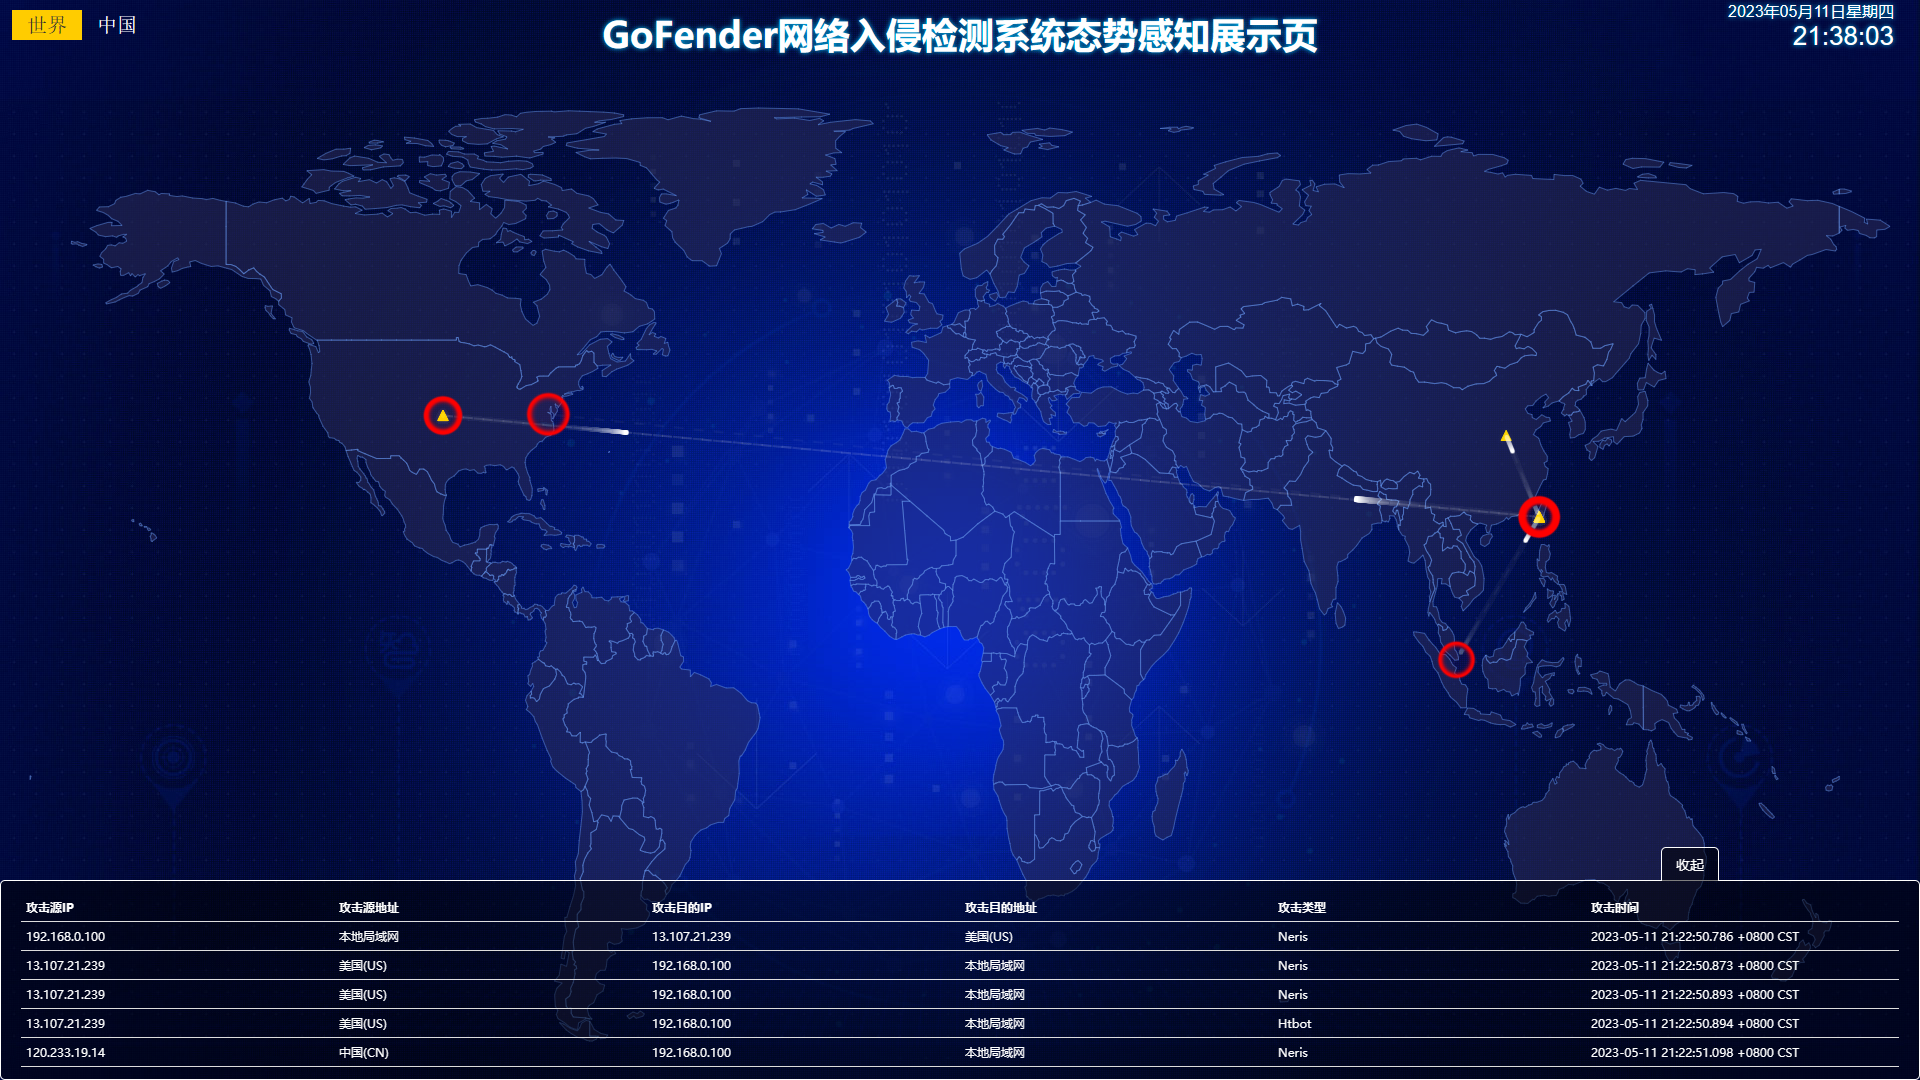Select the row from 120.233.19.14

(66, 1053)
